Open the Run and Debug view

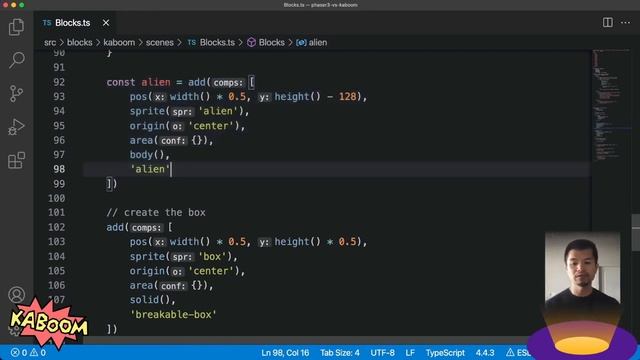point(16,127)
